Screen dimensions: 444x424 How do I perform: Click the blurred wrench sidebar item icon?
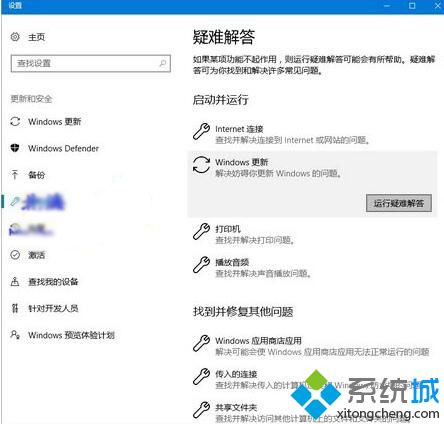tap(15, 201)
